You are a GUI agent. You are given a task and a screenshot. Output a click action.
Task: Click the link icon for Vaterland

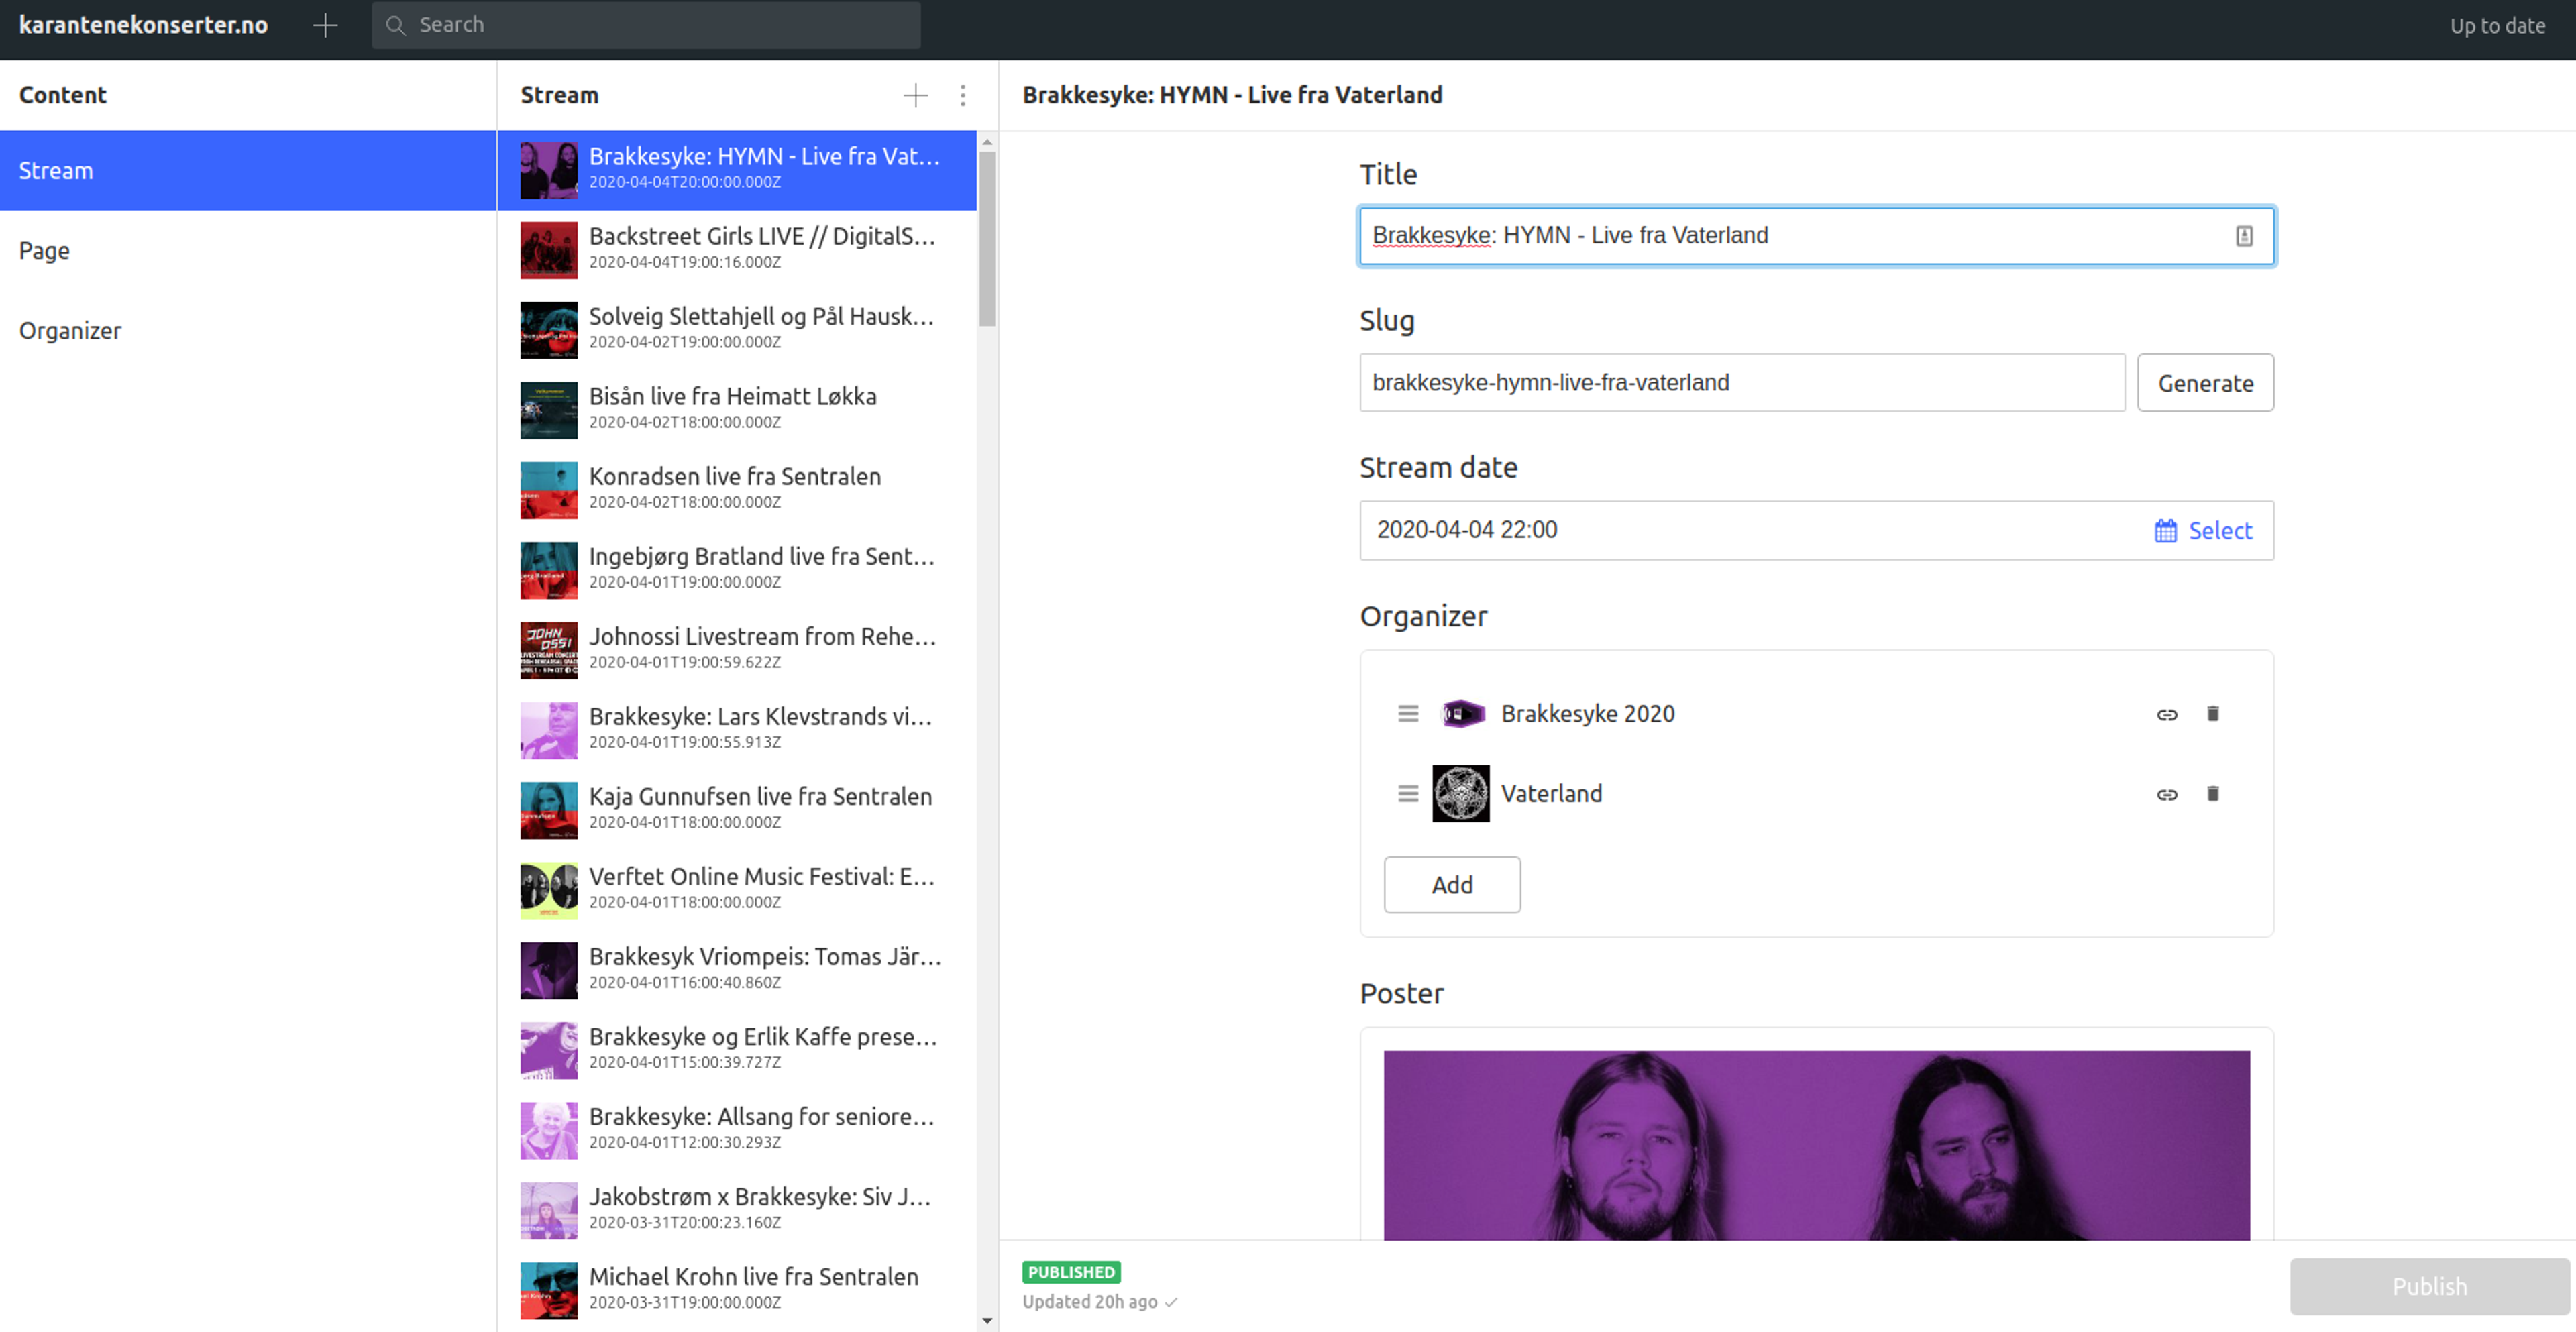(2166, 794)
